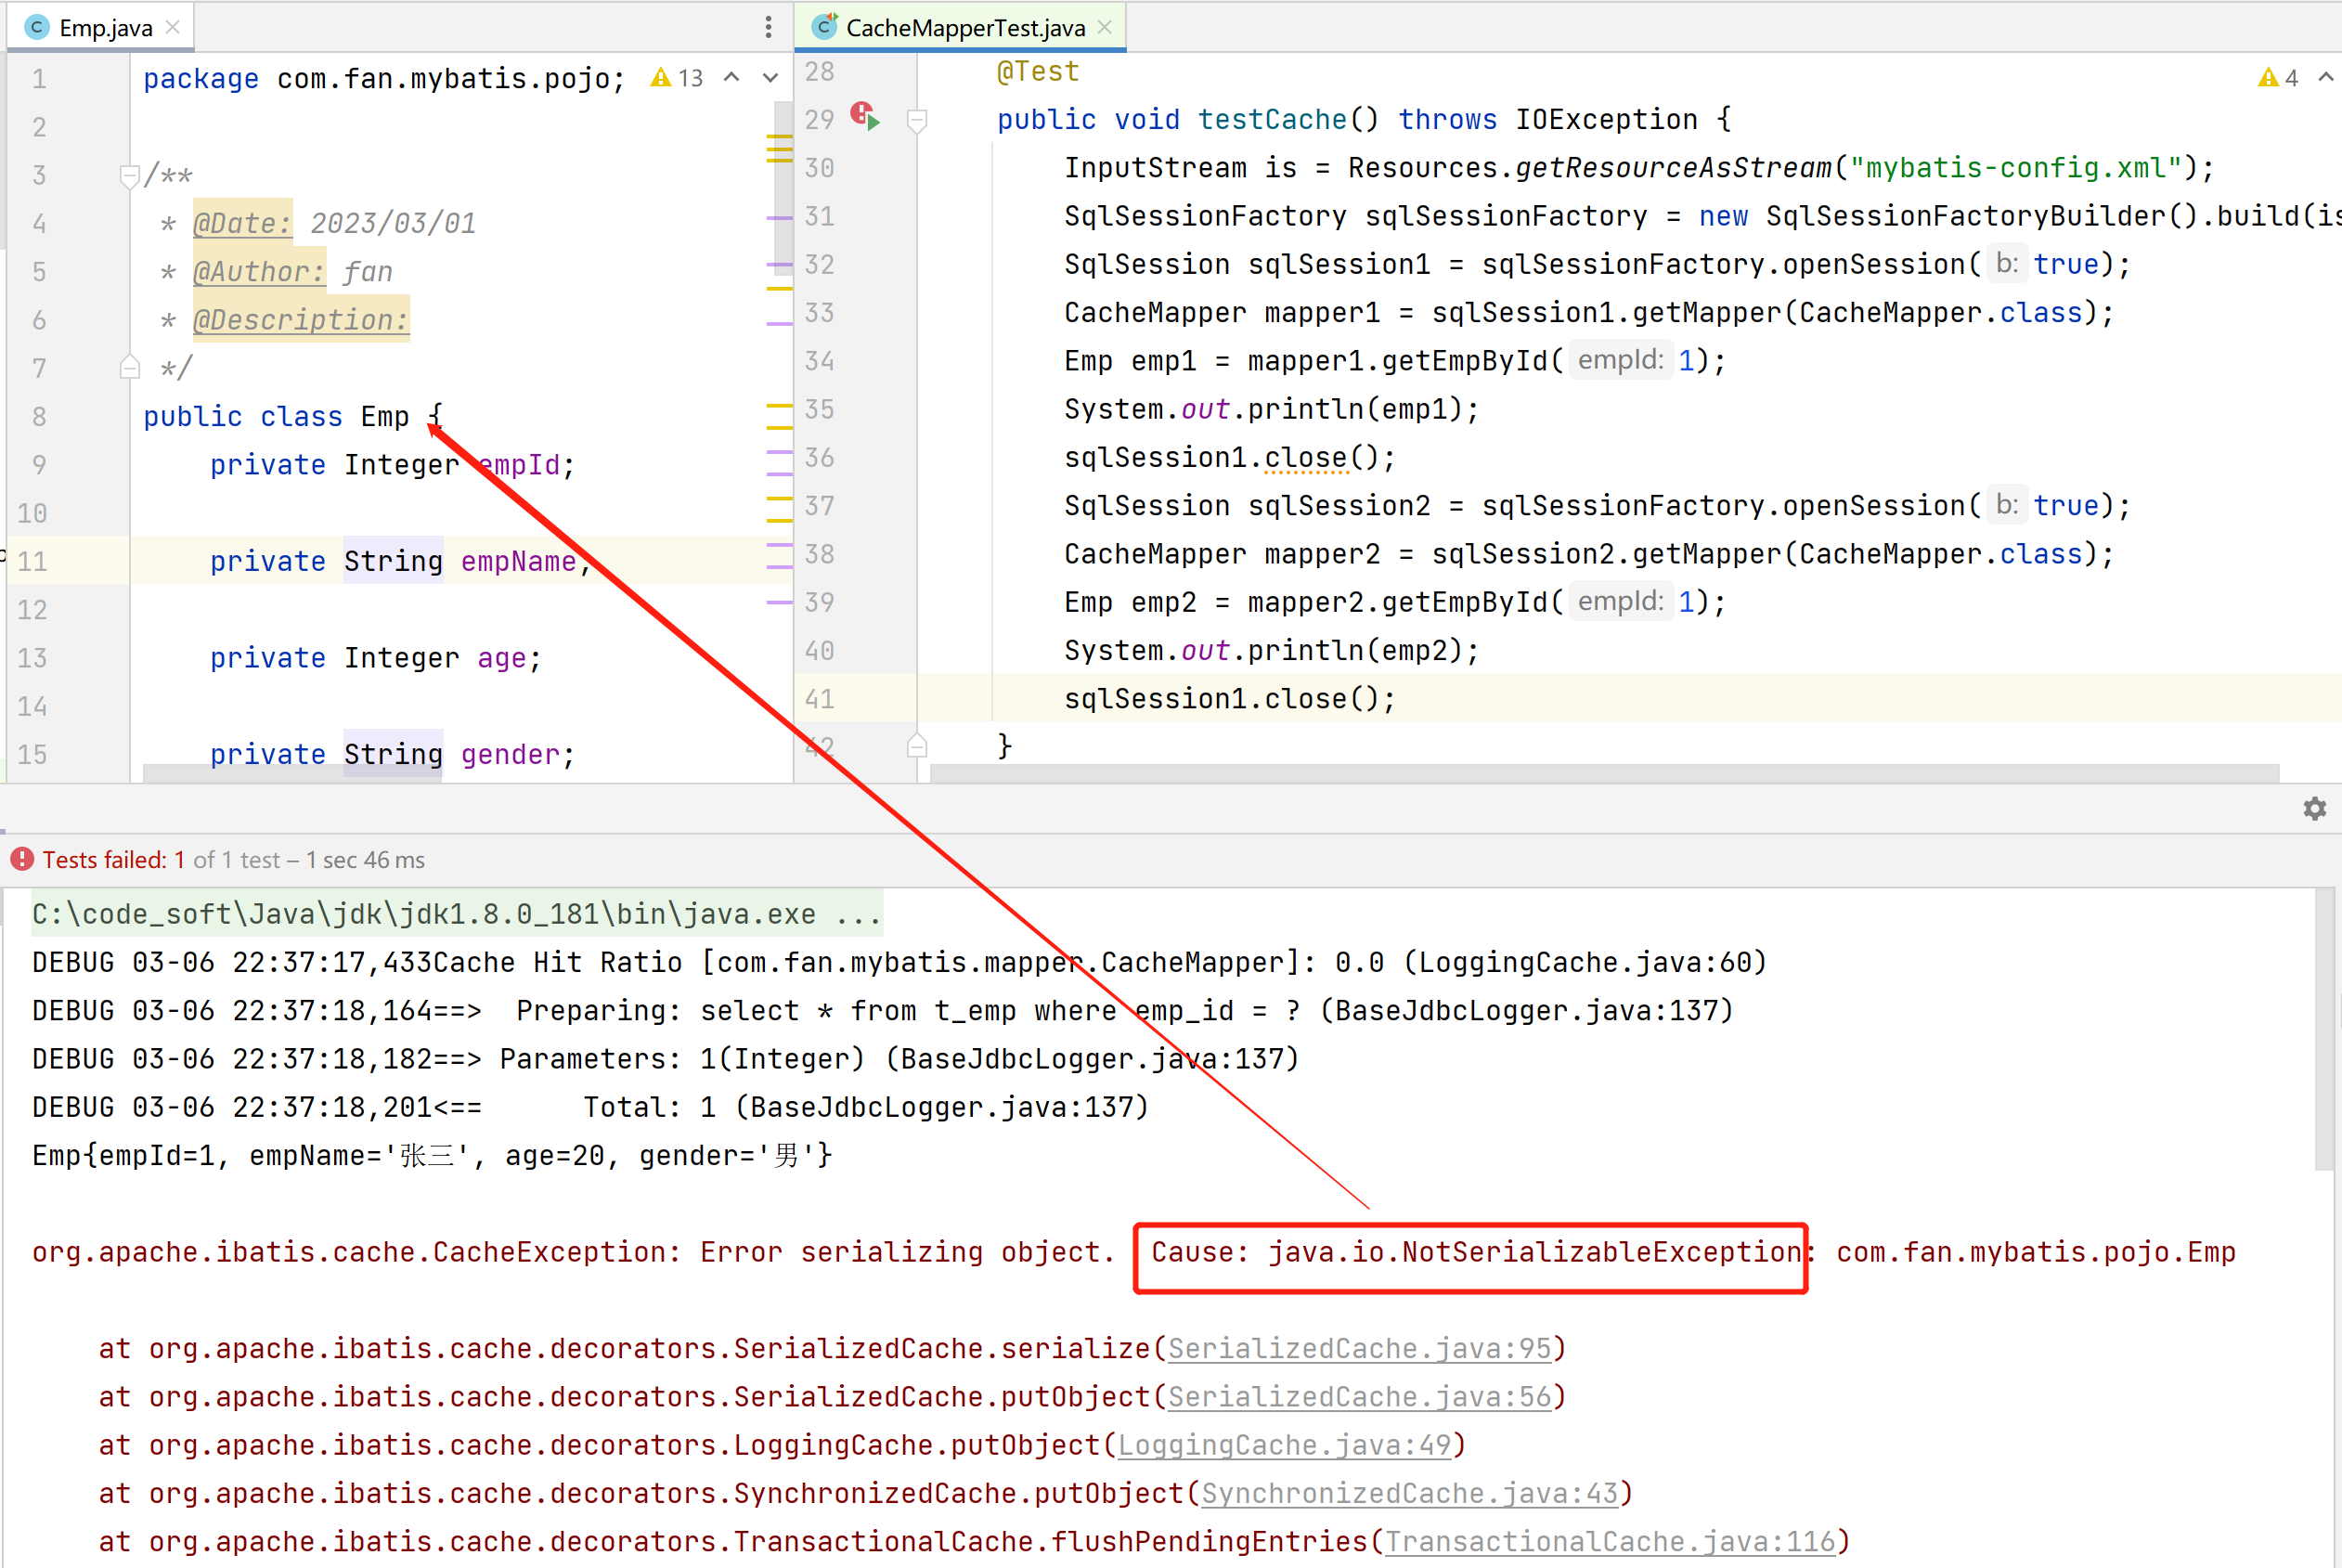The image size is (2342, 1568).
Task: Click the NotSerializableException cause text
Action: click(1475, 1252)
